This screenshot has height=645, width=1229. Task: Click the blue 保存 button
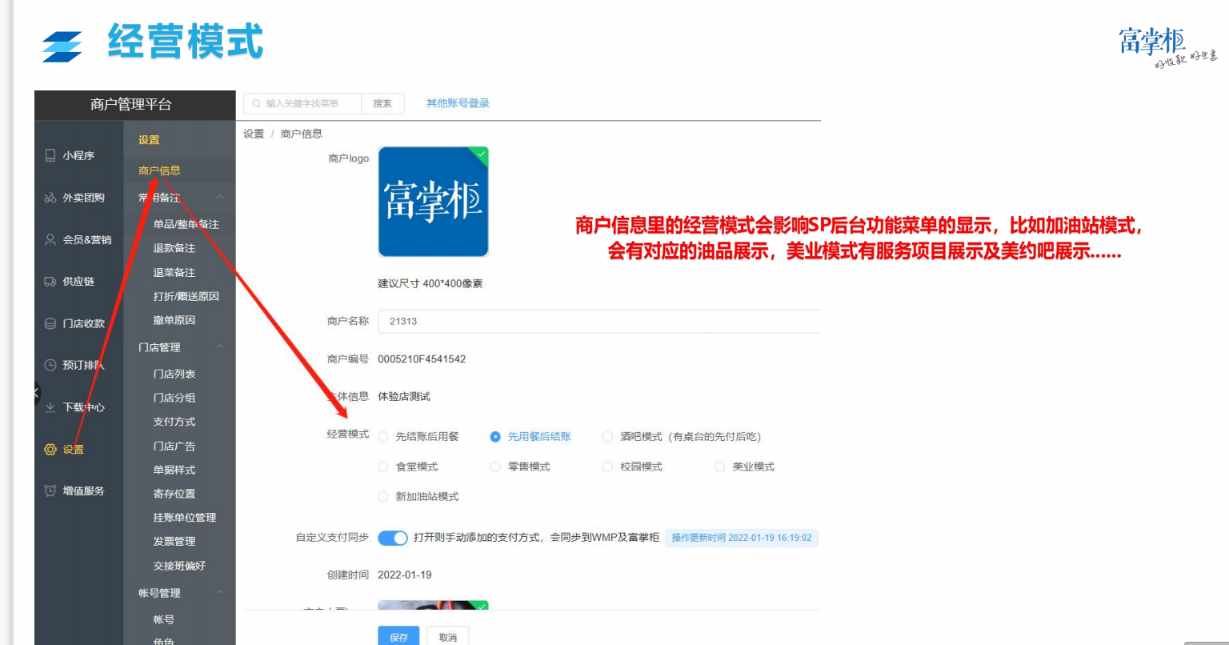point(397,637)
